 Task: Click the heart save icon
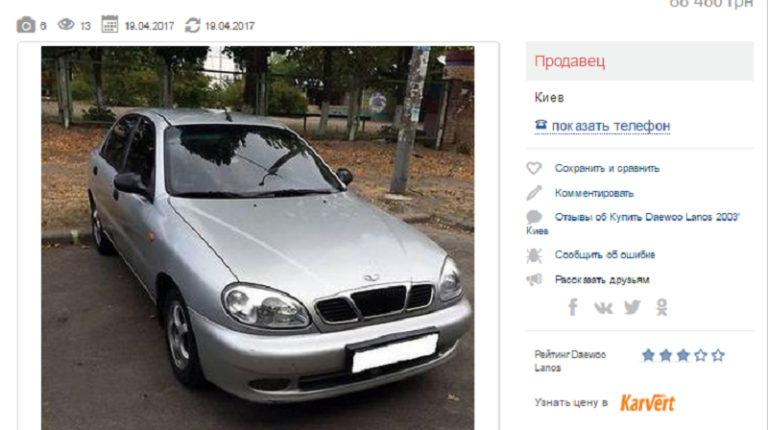534,168
